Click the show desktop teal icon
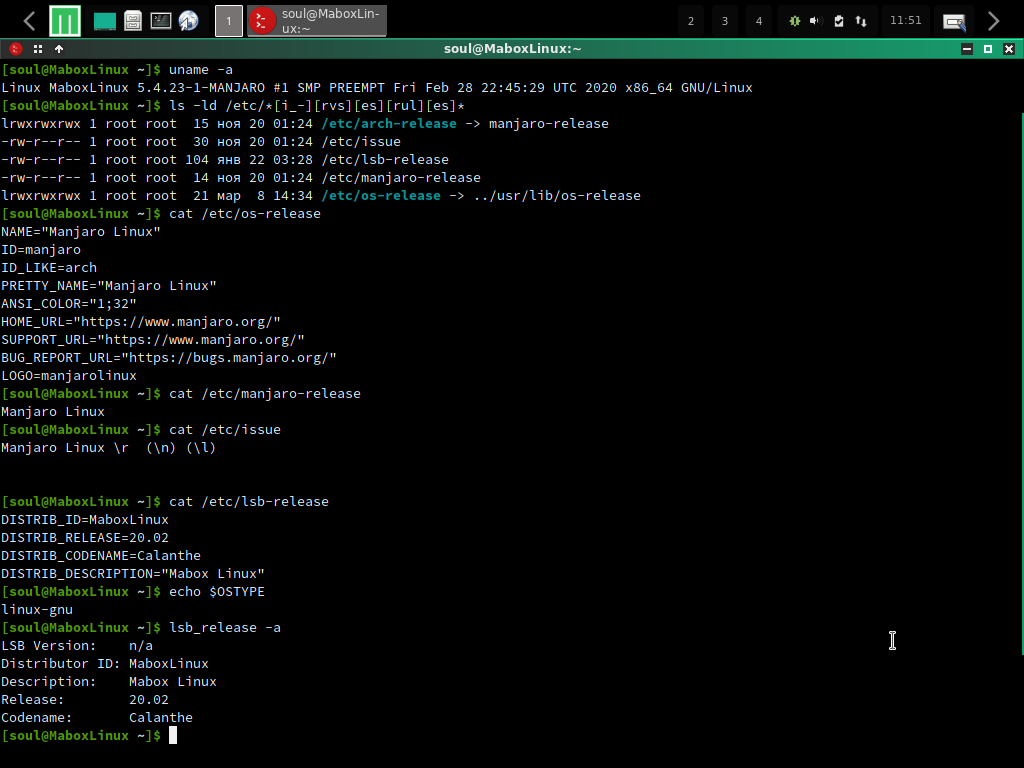The image size is (1024, 768). [x=104, y=21]
